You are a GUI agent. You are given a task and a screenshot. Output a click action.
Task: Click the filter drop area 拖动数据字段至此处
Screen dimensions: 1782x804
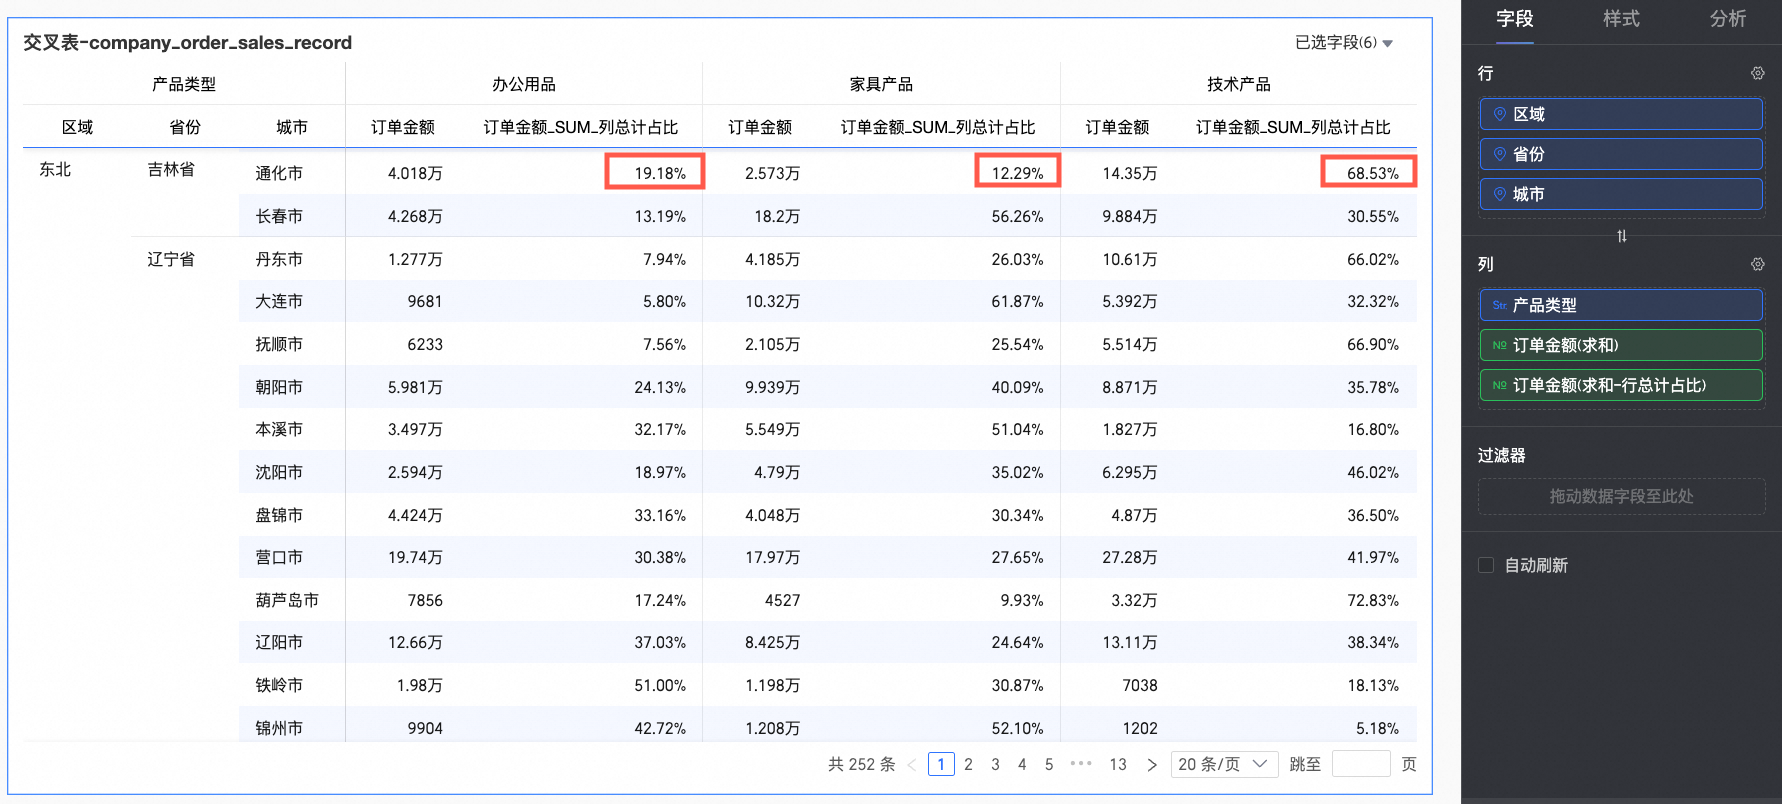coord(1621,496)
